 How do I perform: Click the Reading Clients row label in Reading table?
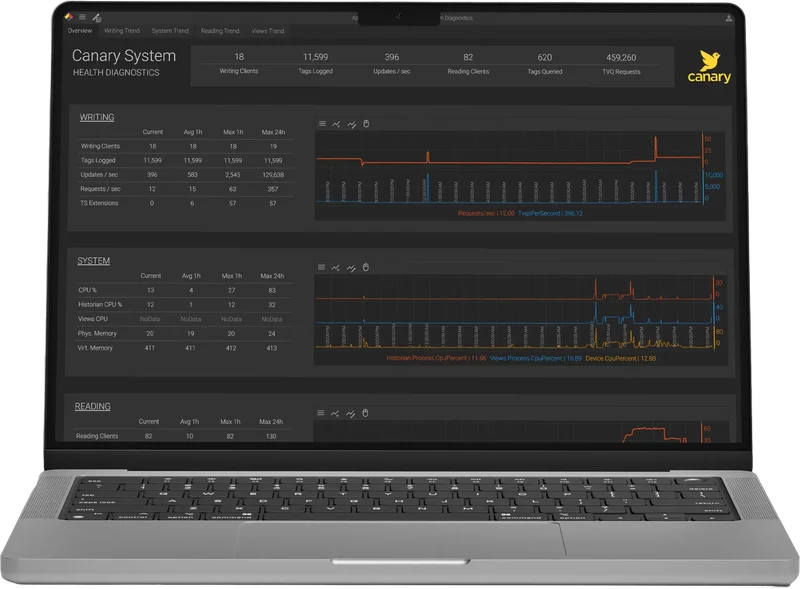[x=97, y=436]
